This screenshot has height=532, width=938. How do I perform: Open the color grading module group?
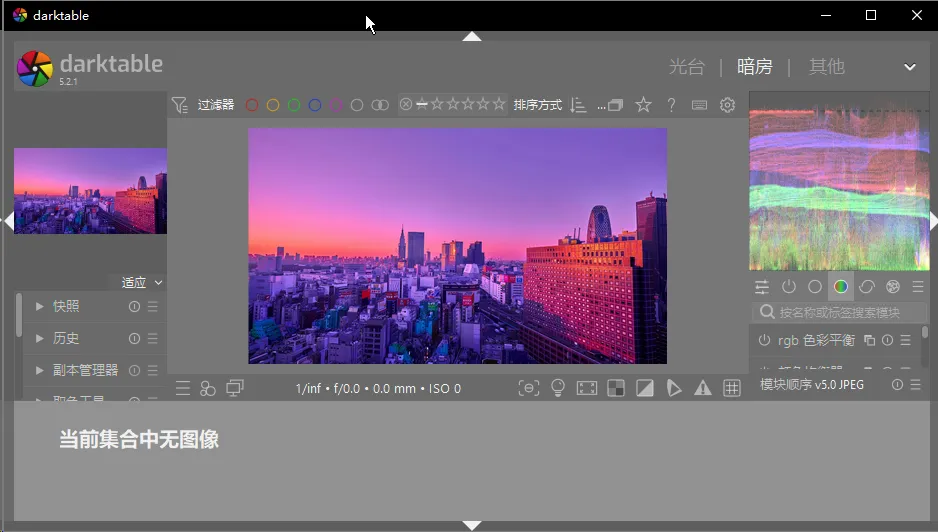[x=841, y=287]
